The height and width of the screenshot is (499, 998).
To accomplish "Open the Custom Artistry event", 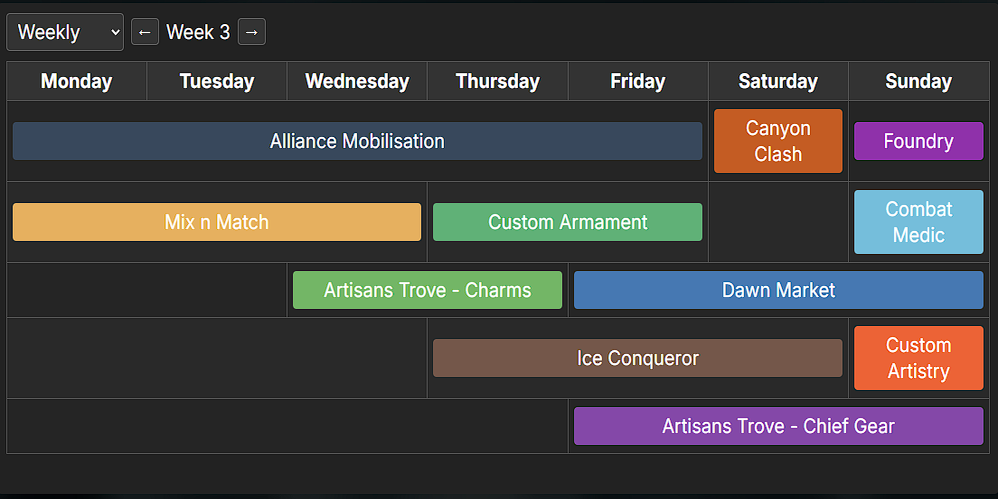I will [918, 358].
